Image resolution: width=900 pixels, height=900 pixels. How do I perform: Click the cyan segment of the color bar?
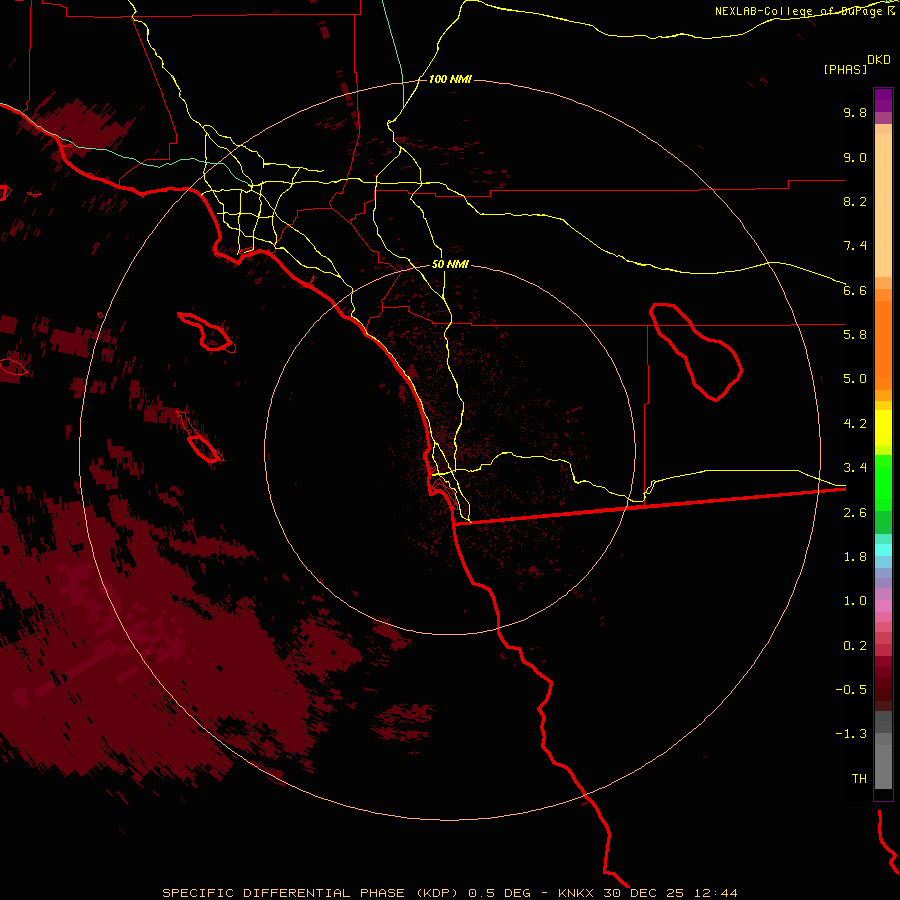point(883,550)
